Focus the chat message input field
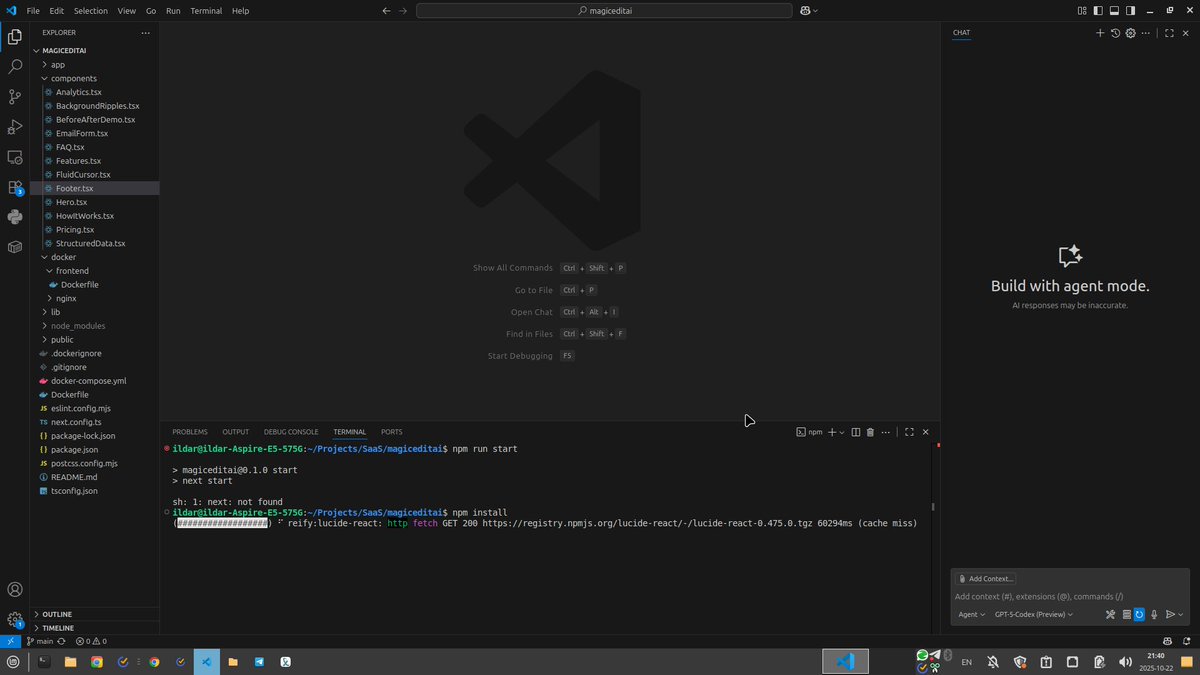This screenshot has height=675, width=1200. (1068, 597)
